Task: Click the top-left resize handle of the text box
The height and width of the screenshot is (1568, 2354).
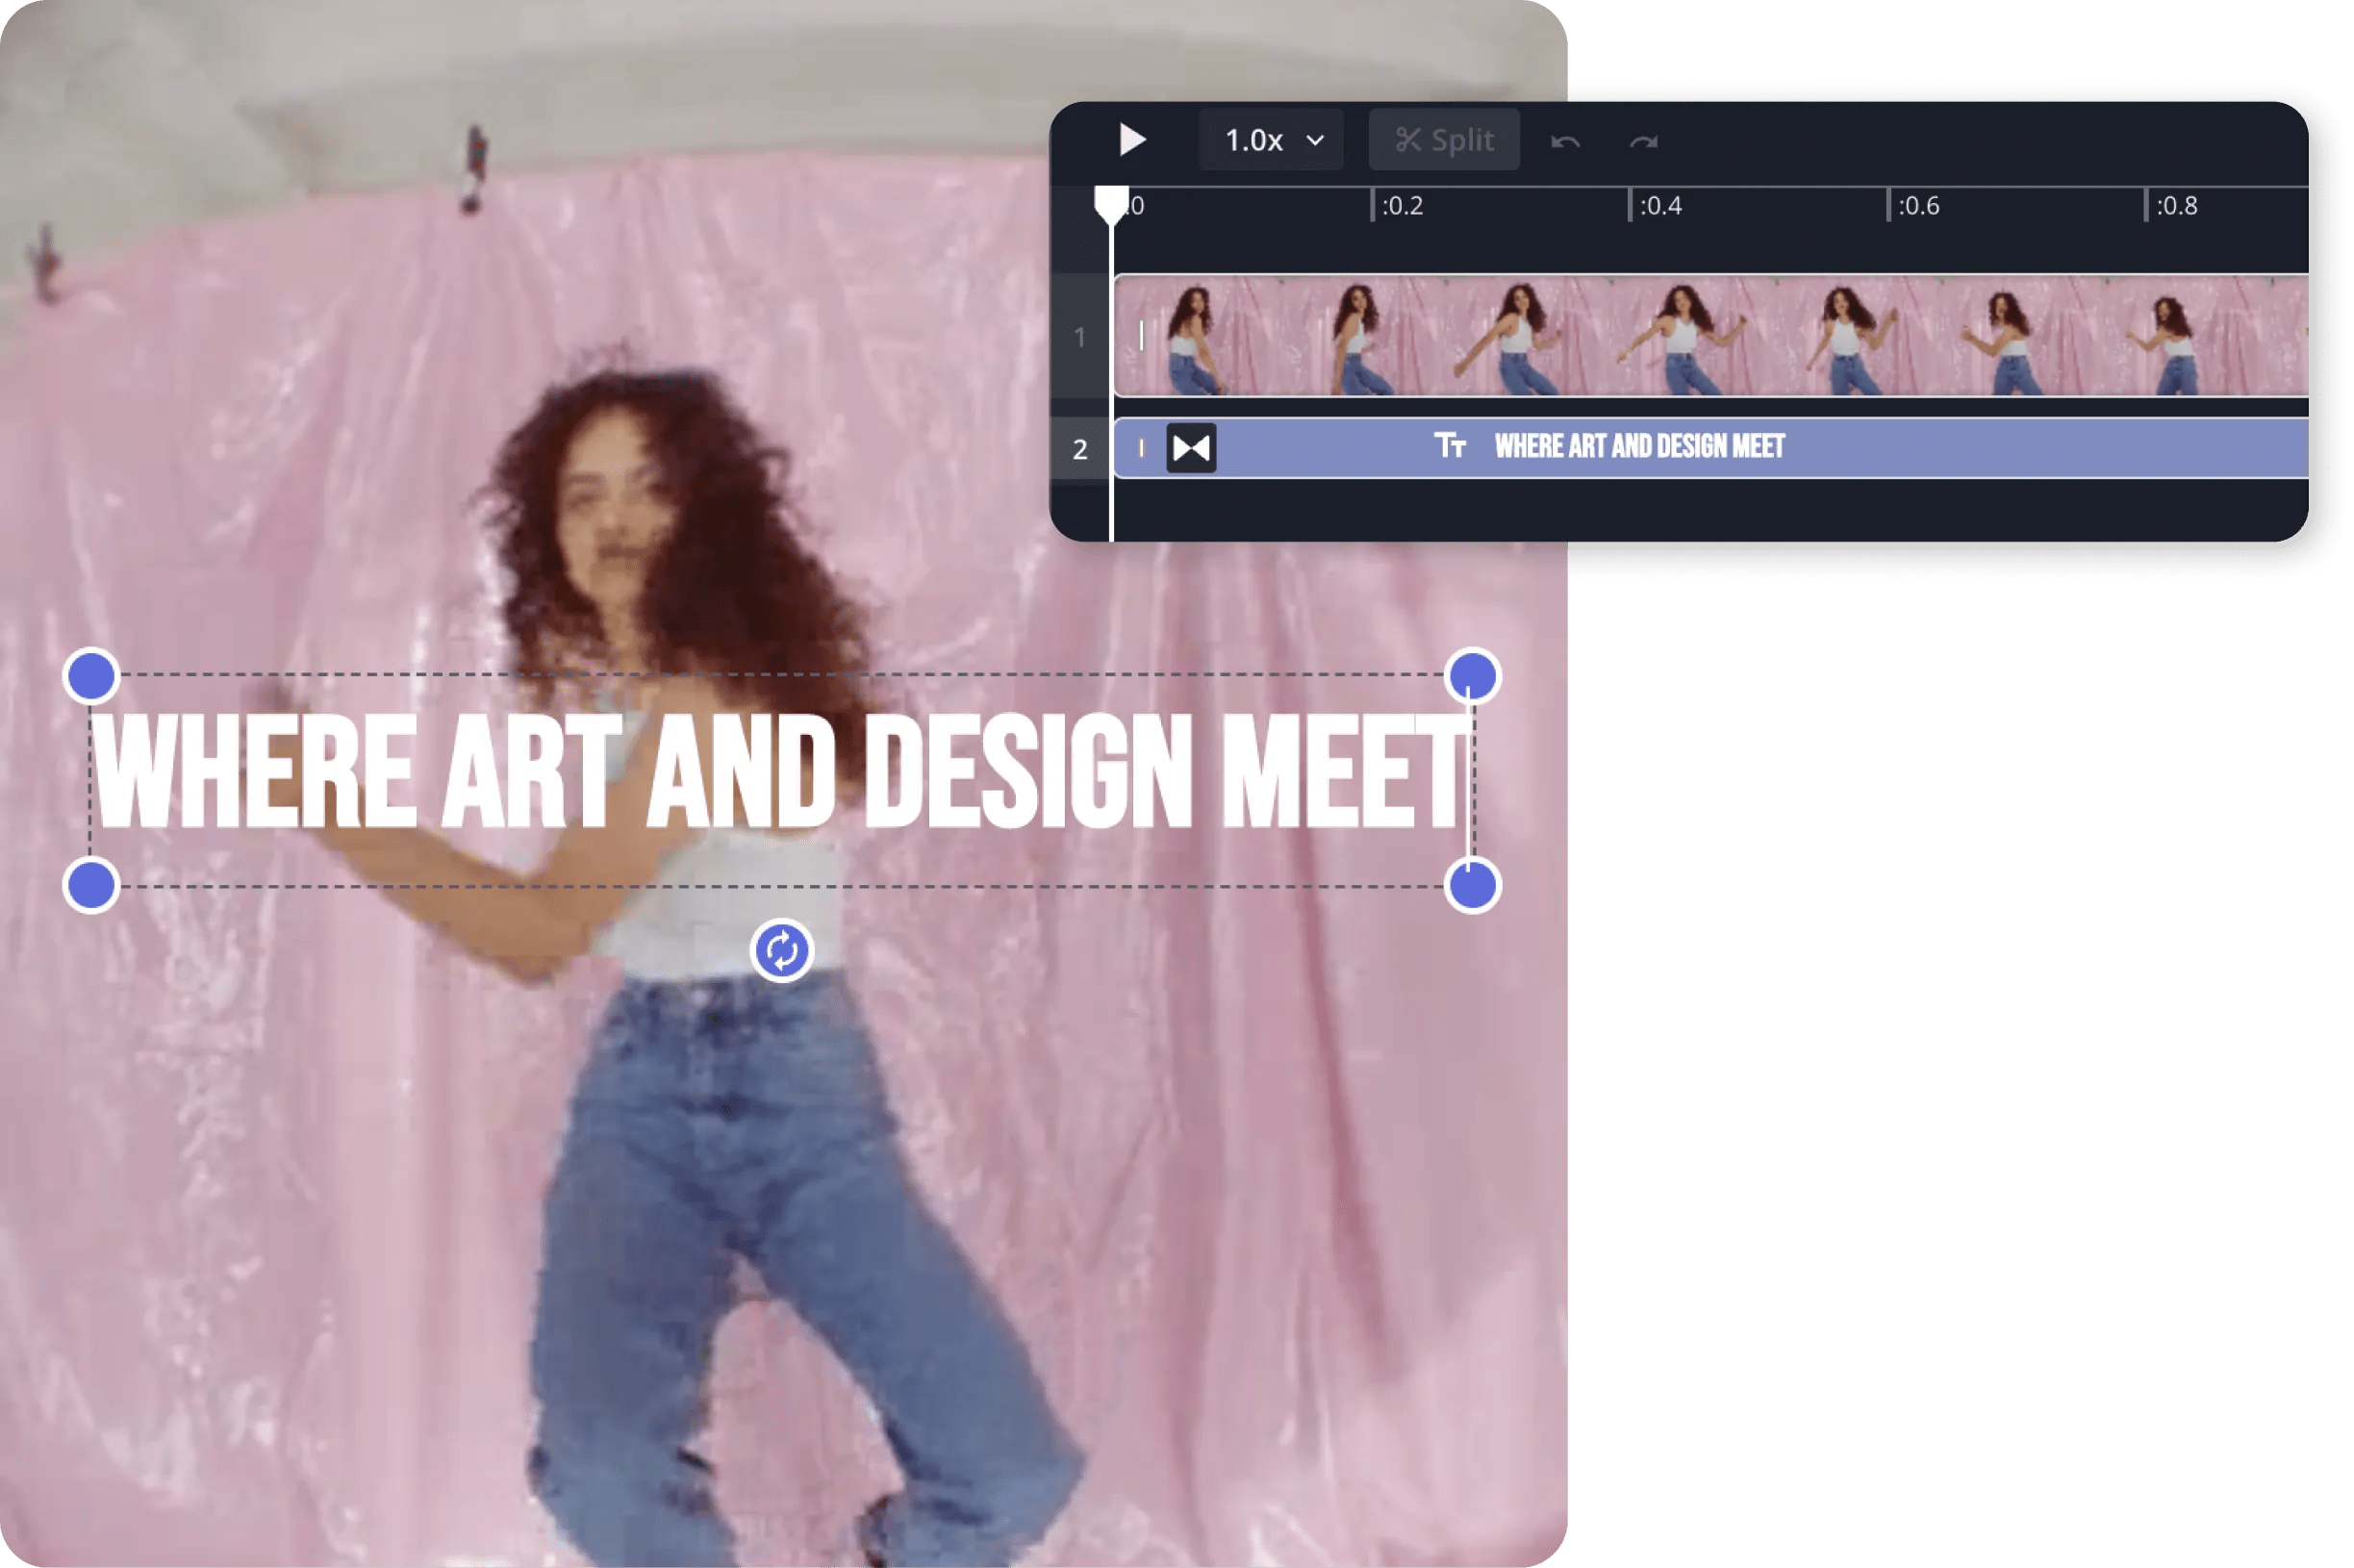Action: [x=91, y=676]
